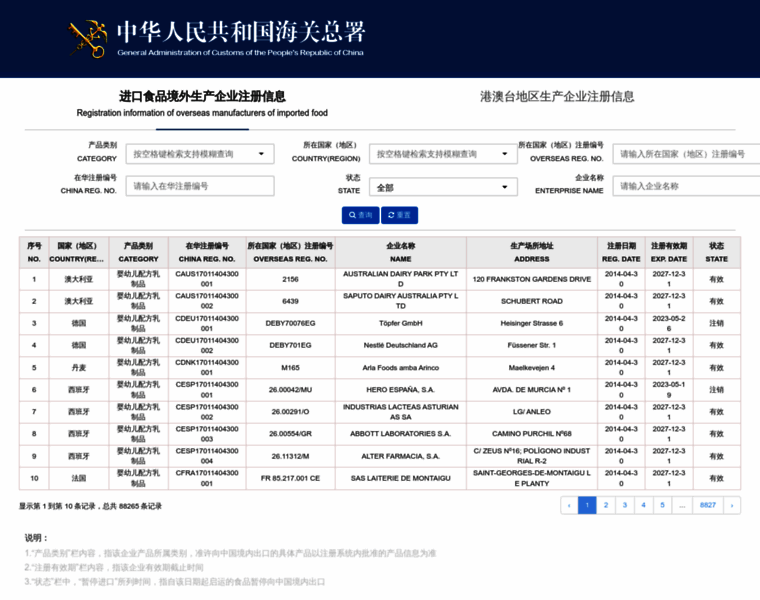The height and width of the screenshot is (600, 760).
Task: Switch to the 港澳台地区生产企业注册信息 tab
Action: coord(557,97)
